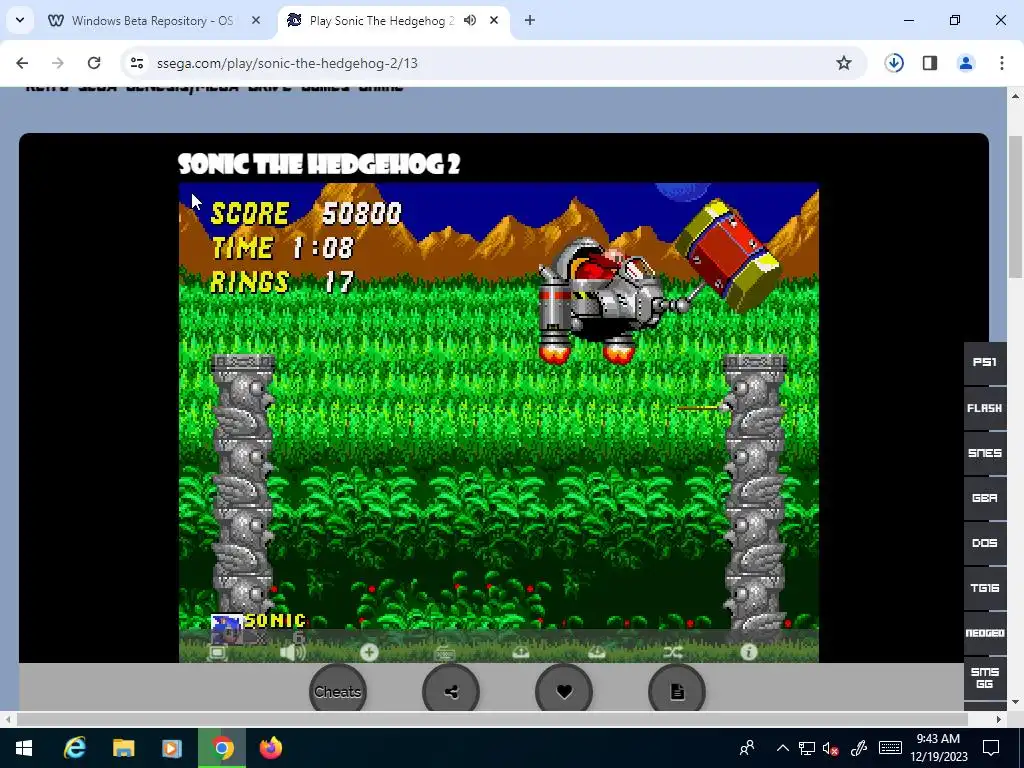Viewport: 1024px width, 768px height.
Task: Expand the tab search dropdown arrow
Action: (20, 20)
